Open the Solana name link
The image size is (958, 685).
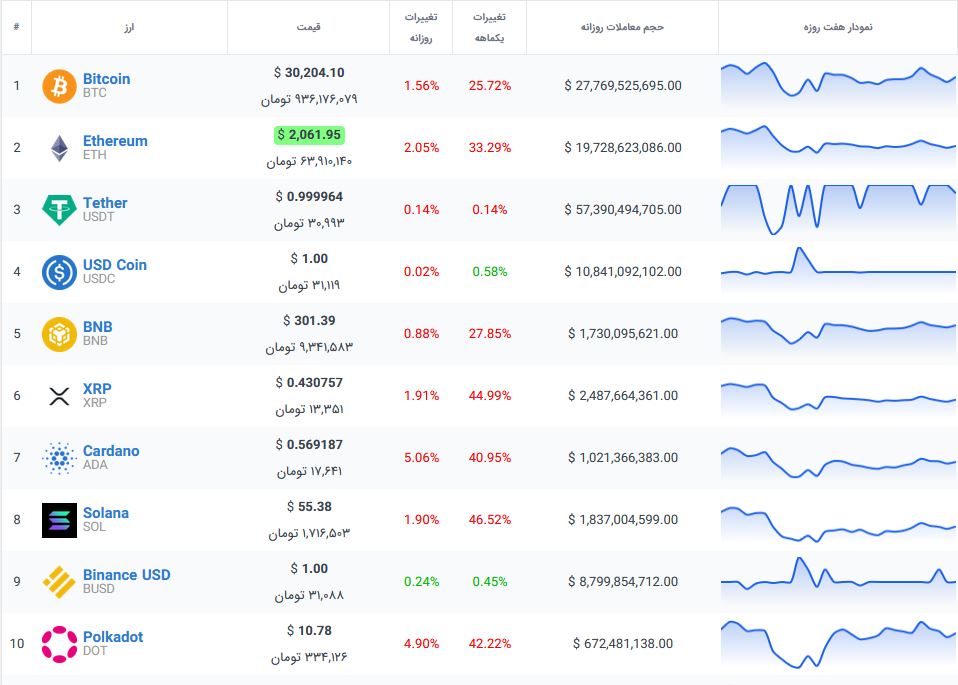click(106, 513)
